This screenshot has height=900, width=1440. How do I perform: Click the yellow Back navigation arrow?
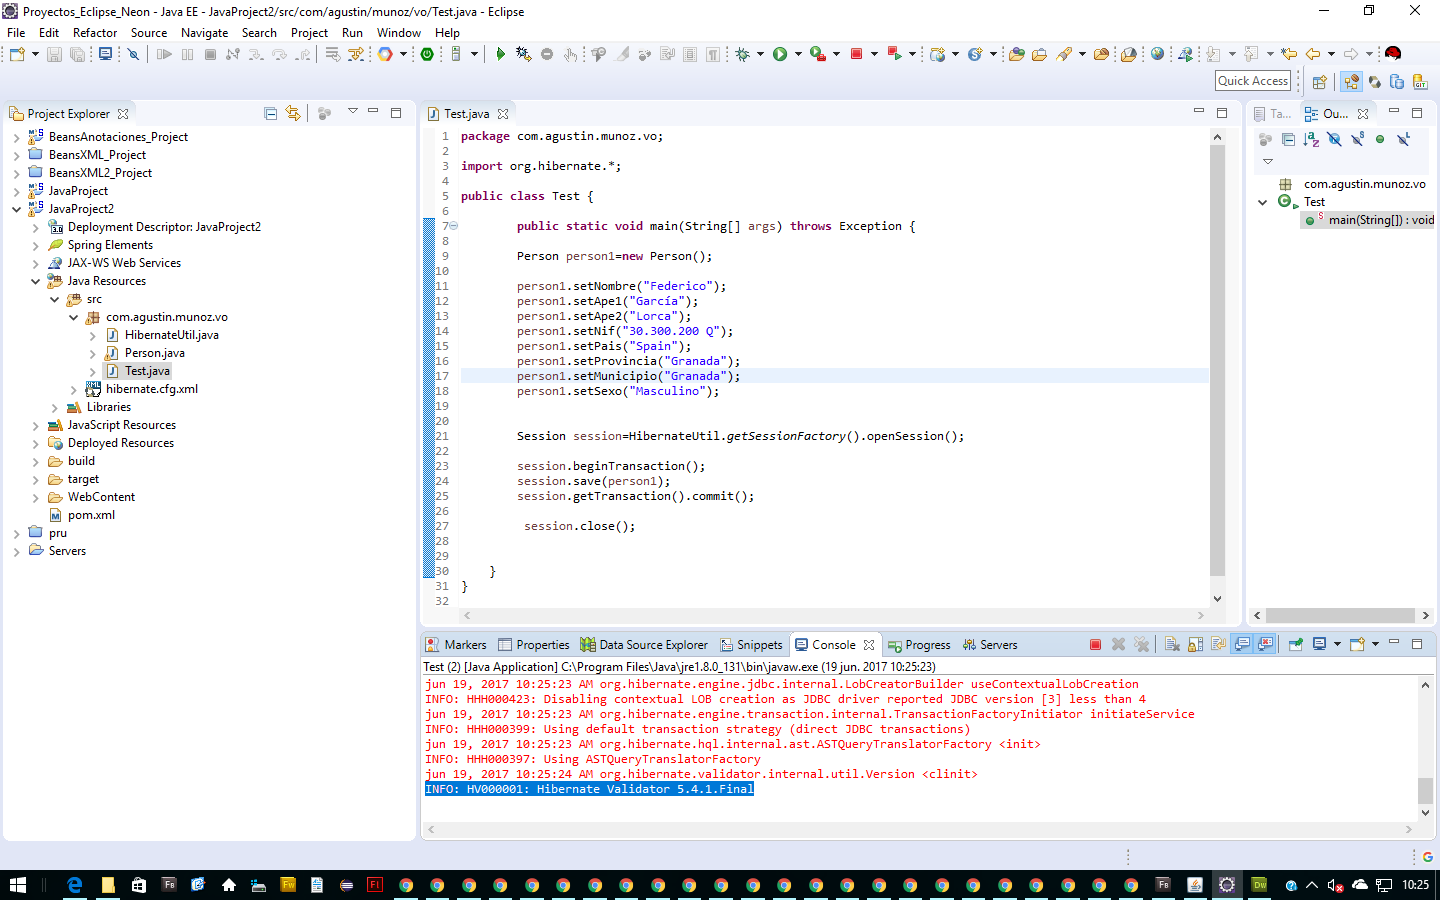pos(1312,54)
